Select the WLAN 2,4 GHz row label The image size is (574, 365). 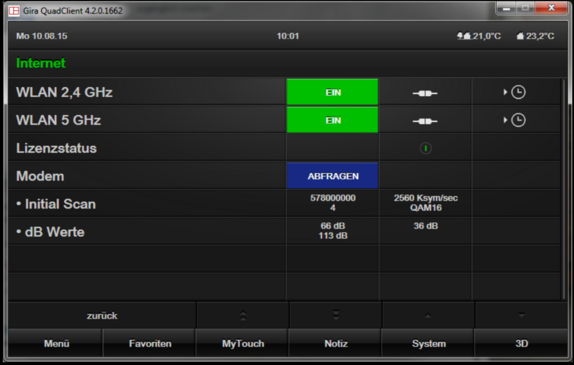click(x=64, y=92)
